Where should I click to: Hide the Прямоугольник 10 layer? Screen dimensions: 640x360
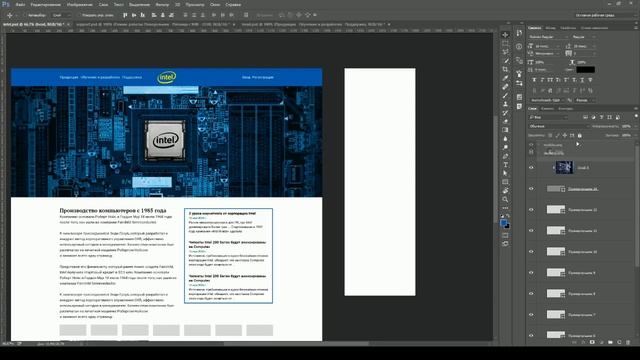click(531, 251)
